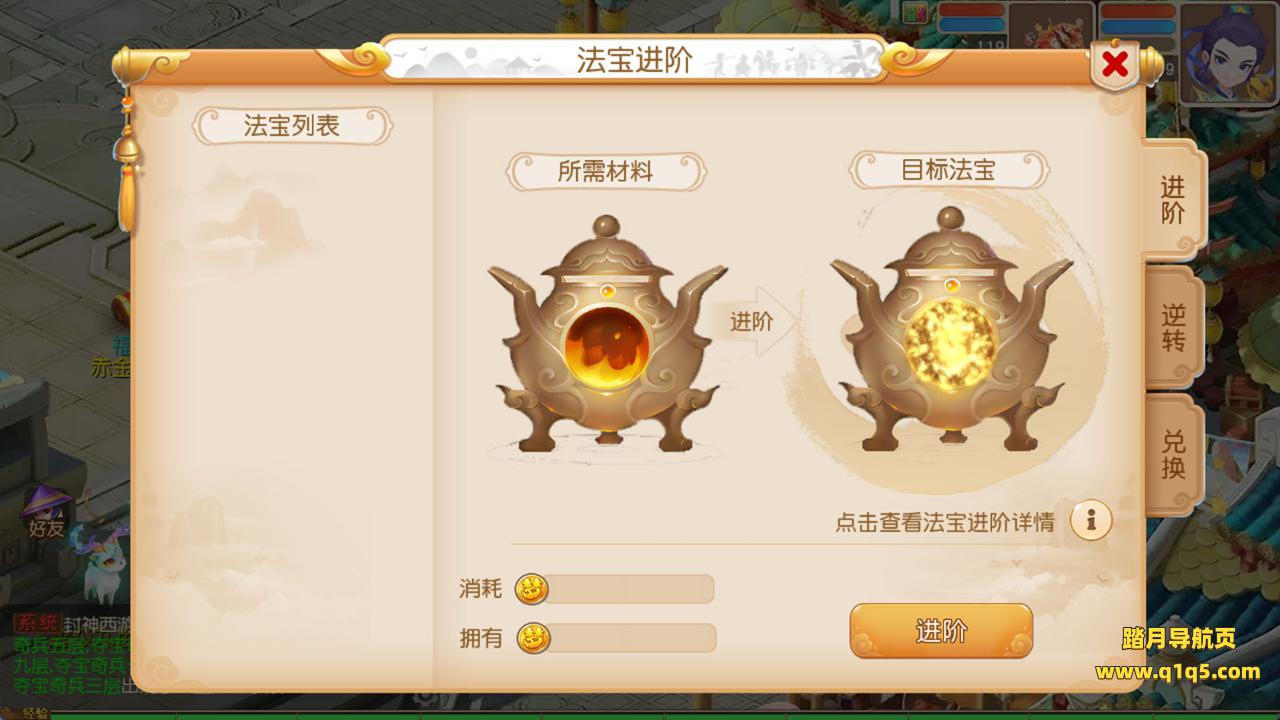
Task: Click the coin icon beside 消耗
Action: [x=531, y=589]
